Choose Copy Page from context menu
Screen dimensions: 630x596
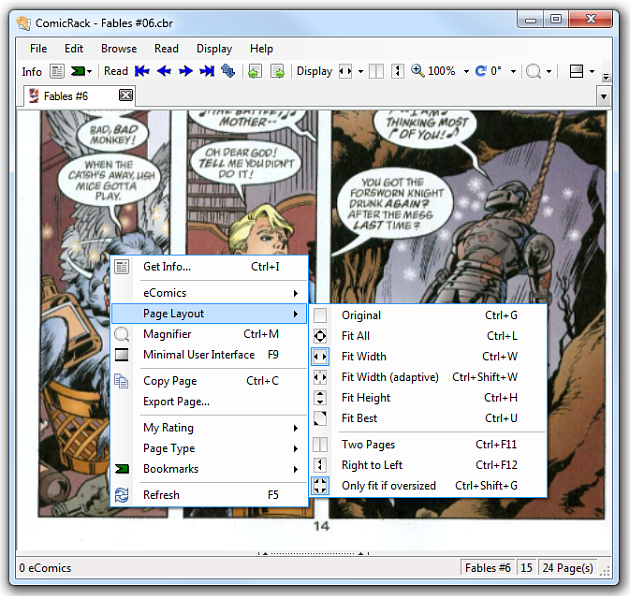coord(209,381)
